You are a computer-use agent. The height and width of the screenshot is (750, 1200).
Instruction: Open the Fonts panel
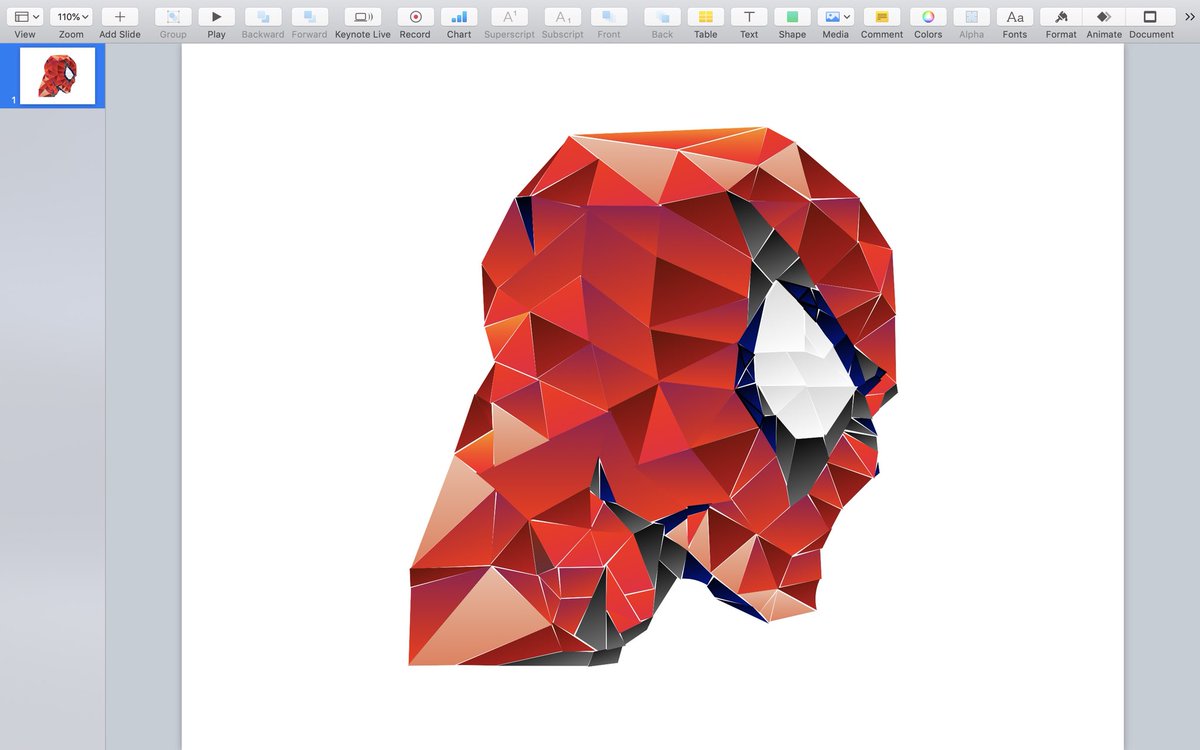click(x=1015, y=17)
